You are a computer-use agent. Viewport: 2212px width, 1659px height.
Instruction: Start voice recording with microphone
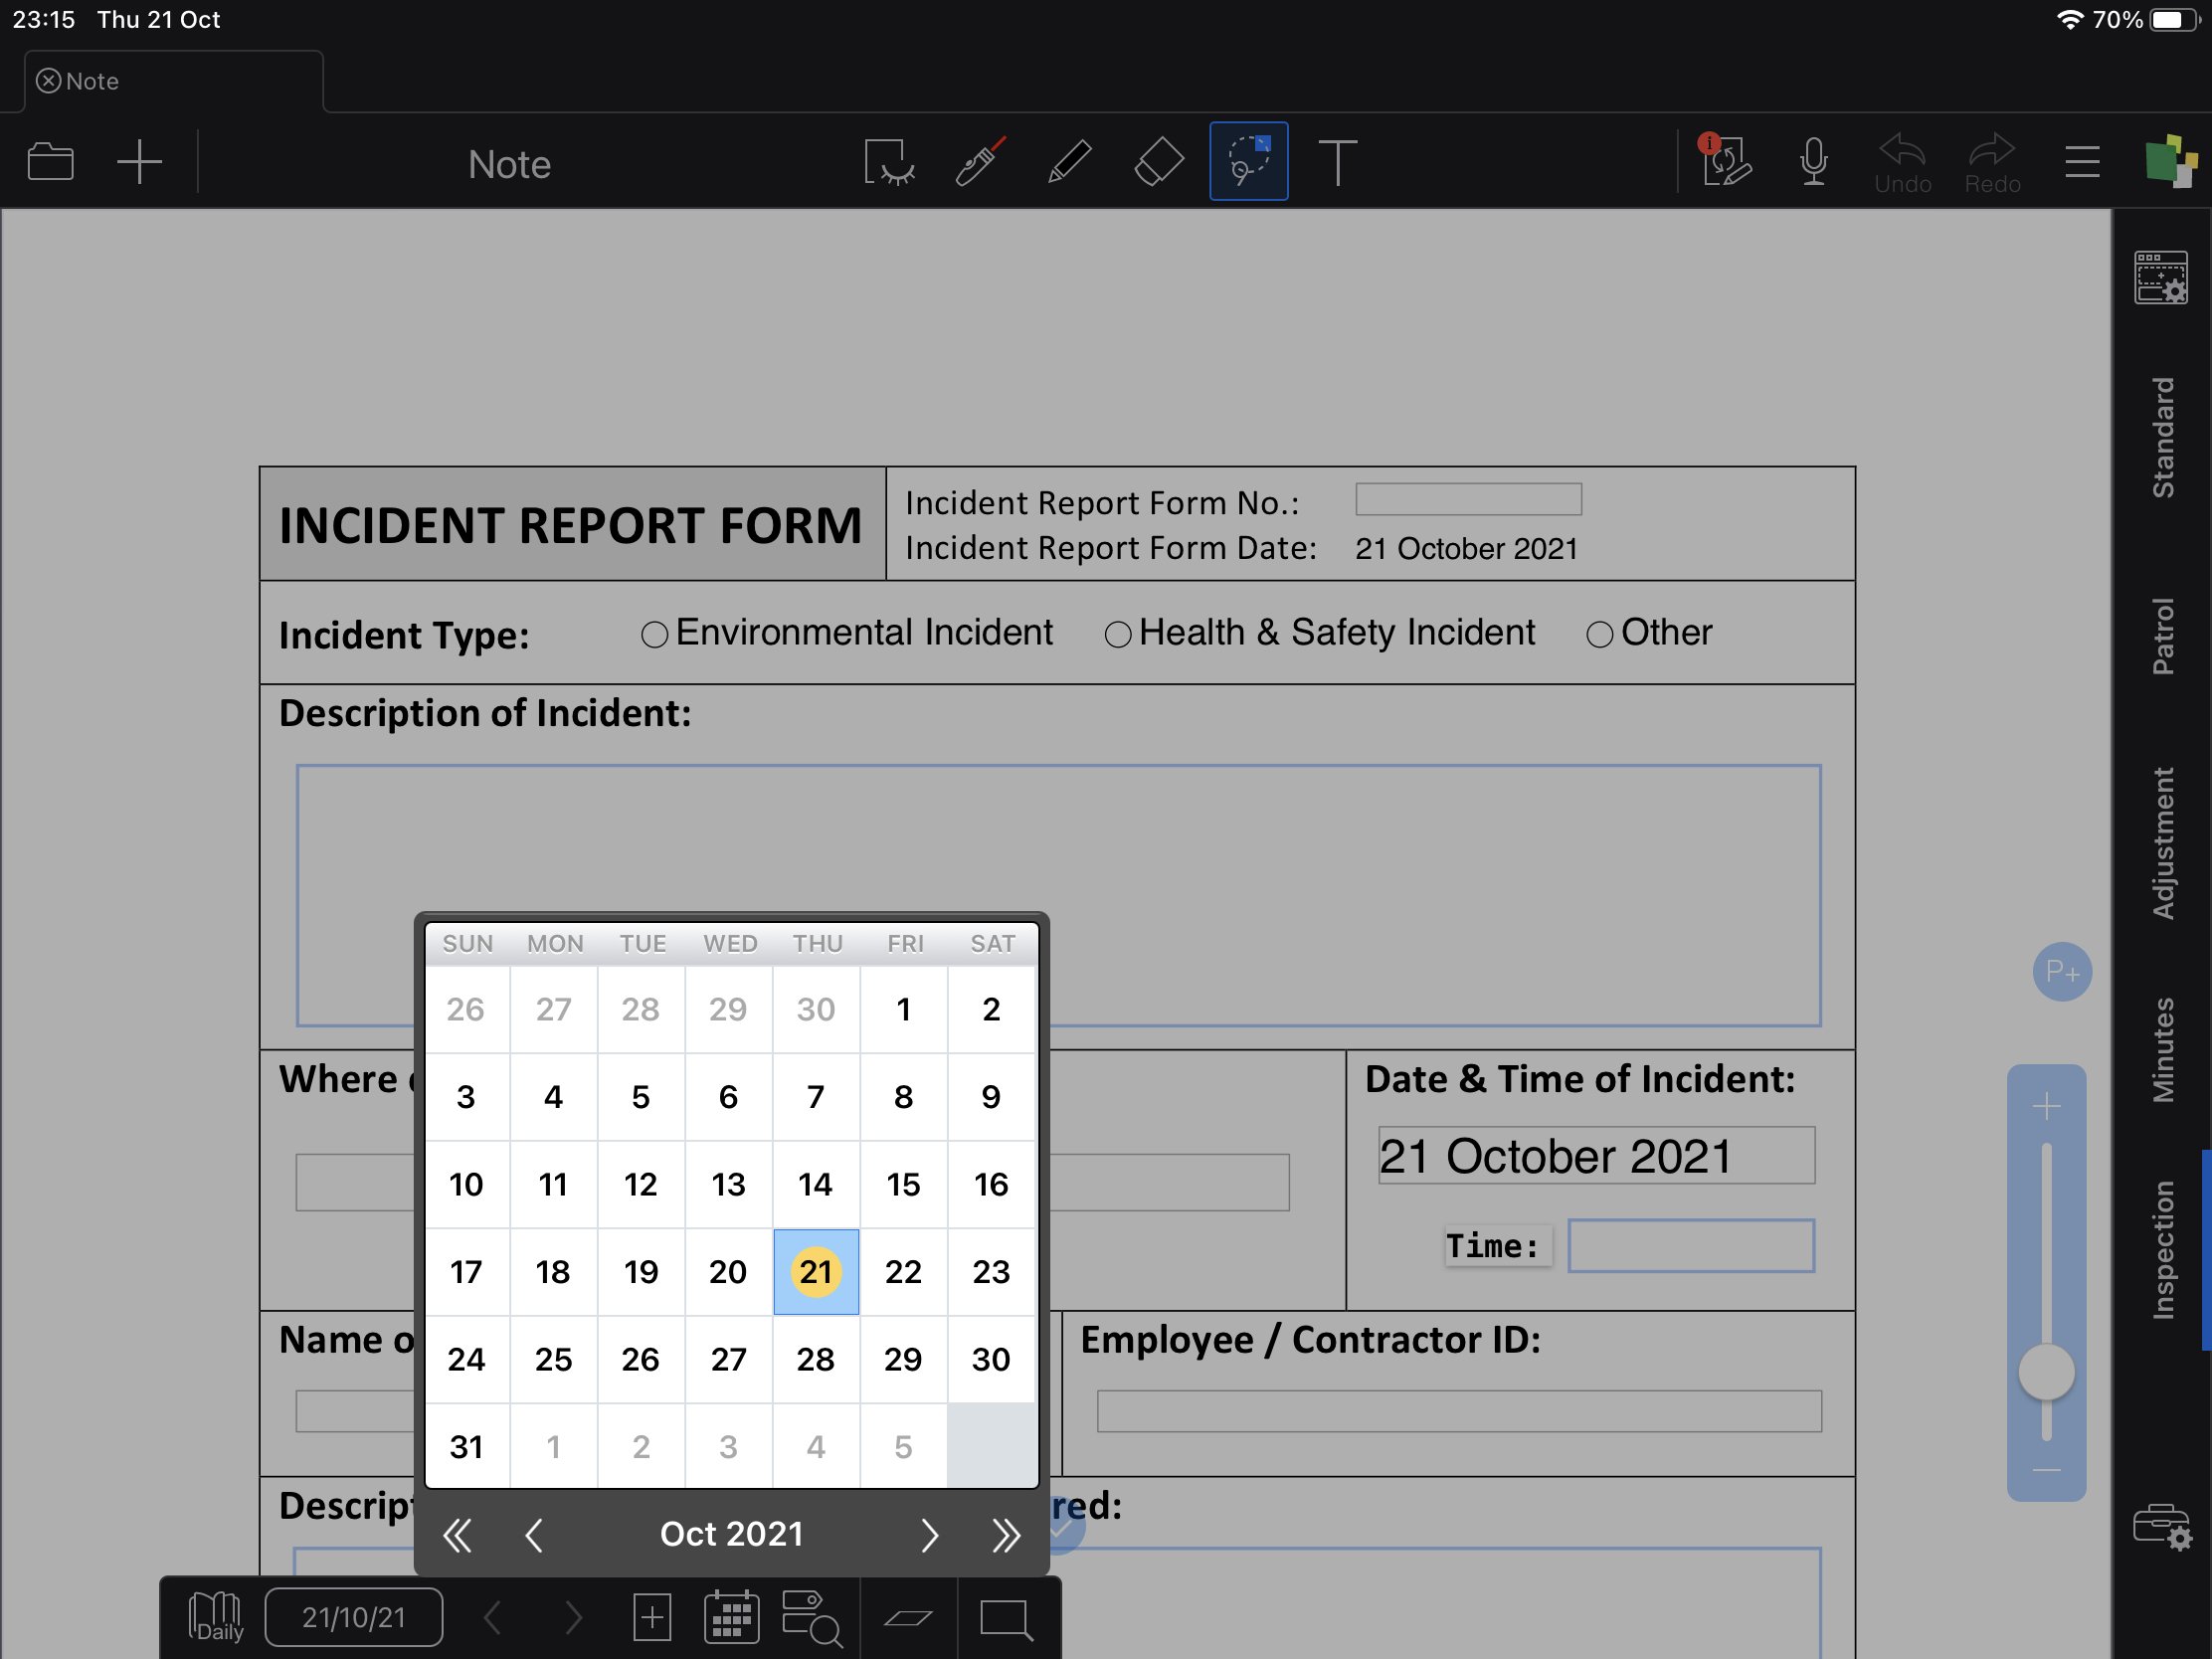pos(1813,162)
